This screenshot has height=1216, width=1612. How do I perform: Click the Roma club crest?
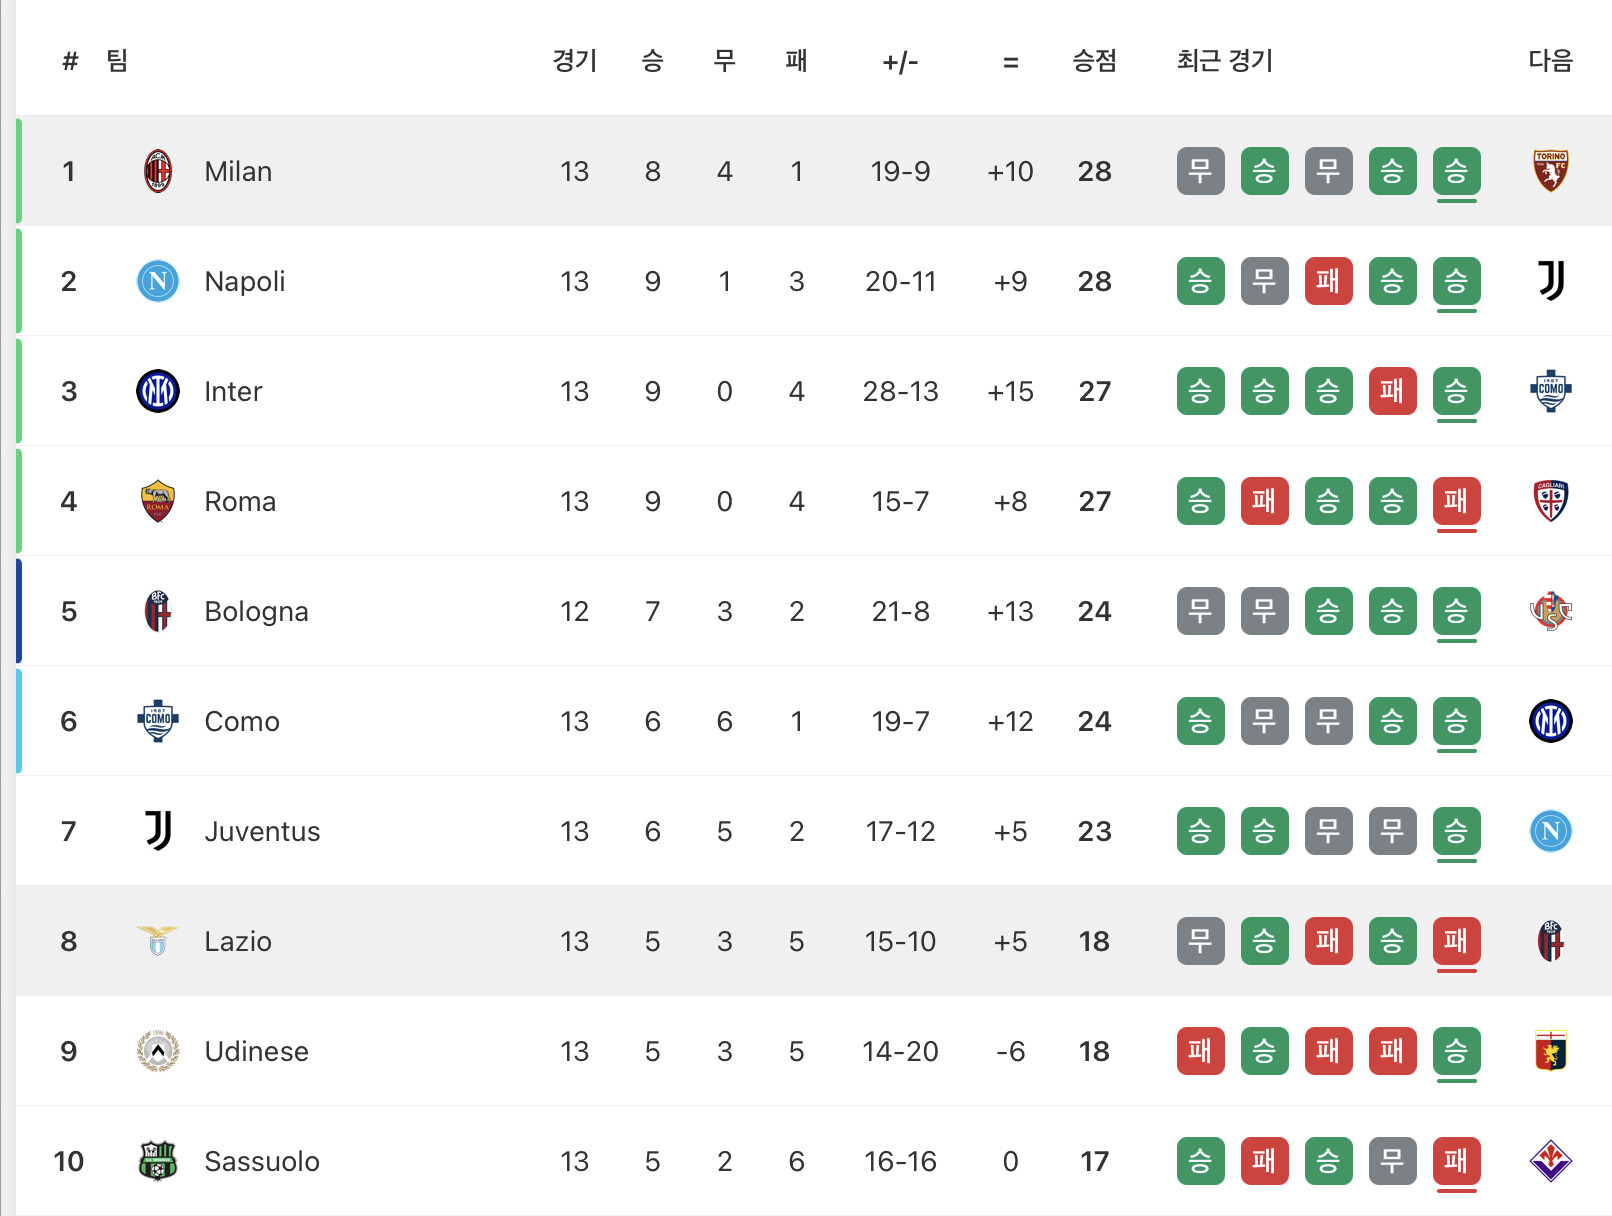158,501
